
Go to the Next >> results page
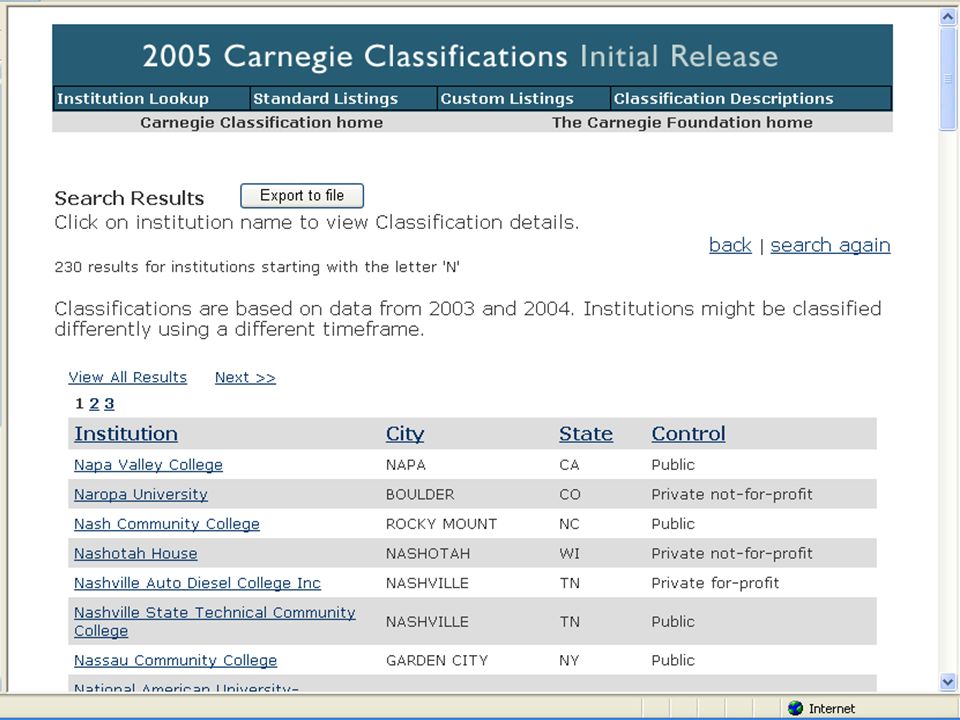click(x=245, y=377)
